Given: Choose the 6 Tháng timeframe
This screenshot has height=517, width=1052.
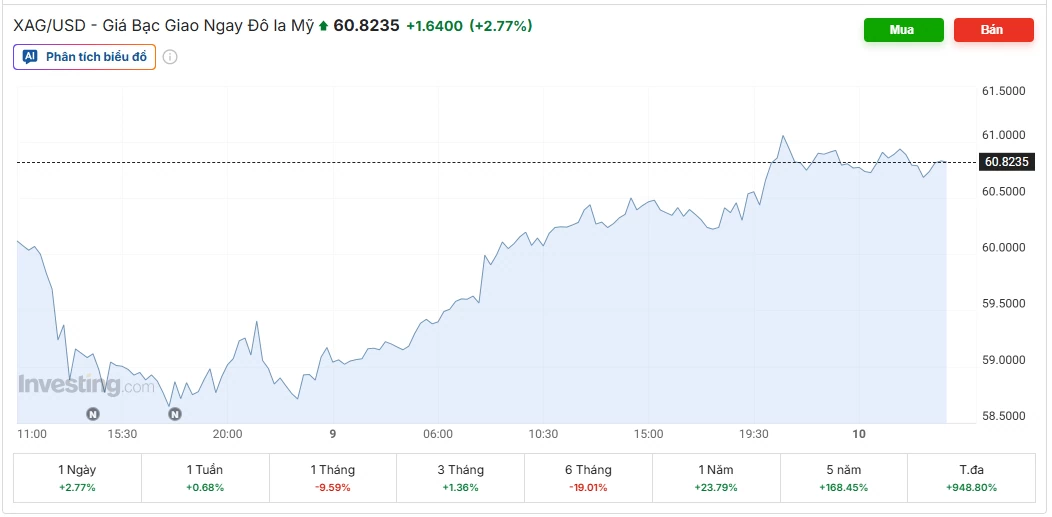Looking at the screenshot, I should pos(588,478).
